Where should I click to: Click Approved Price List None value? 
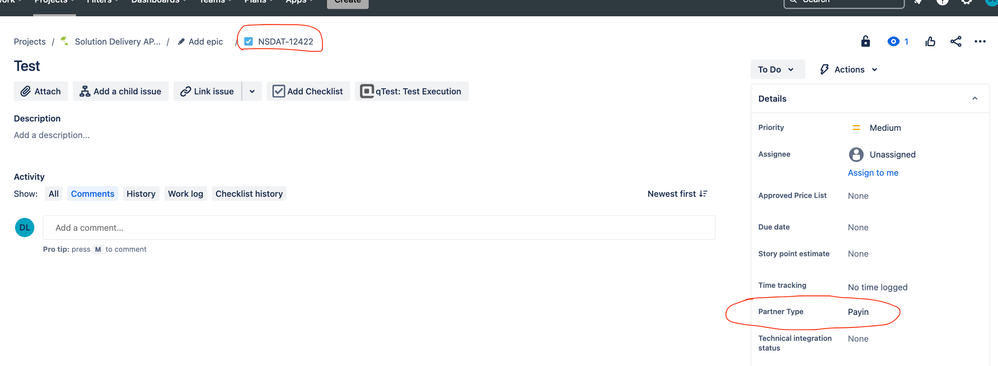tap(858, 196)
